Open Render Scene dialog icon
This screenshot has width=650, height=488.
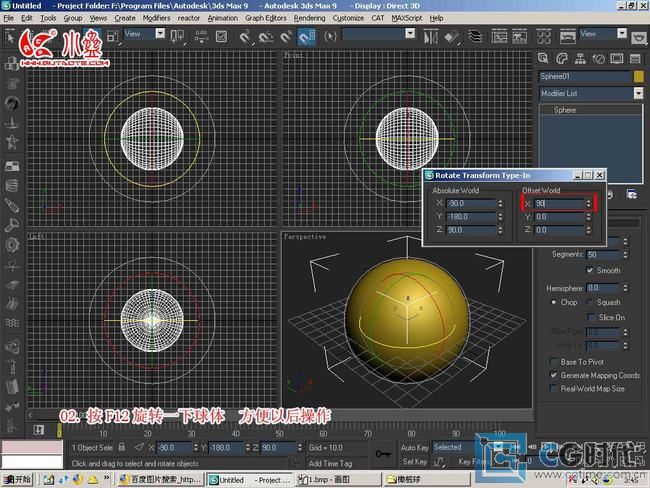568,37
